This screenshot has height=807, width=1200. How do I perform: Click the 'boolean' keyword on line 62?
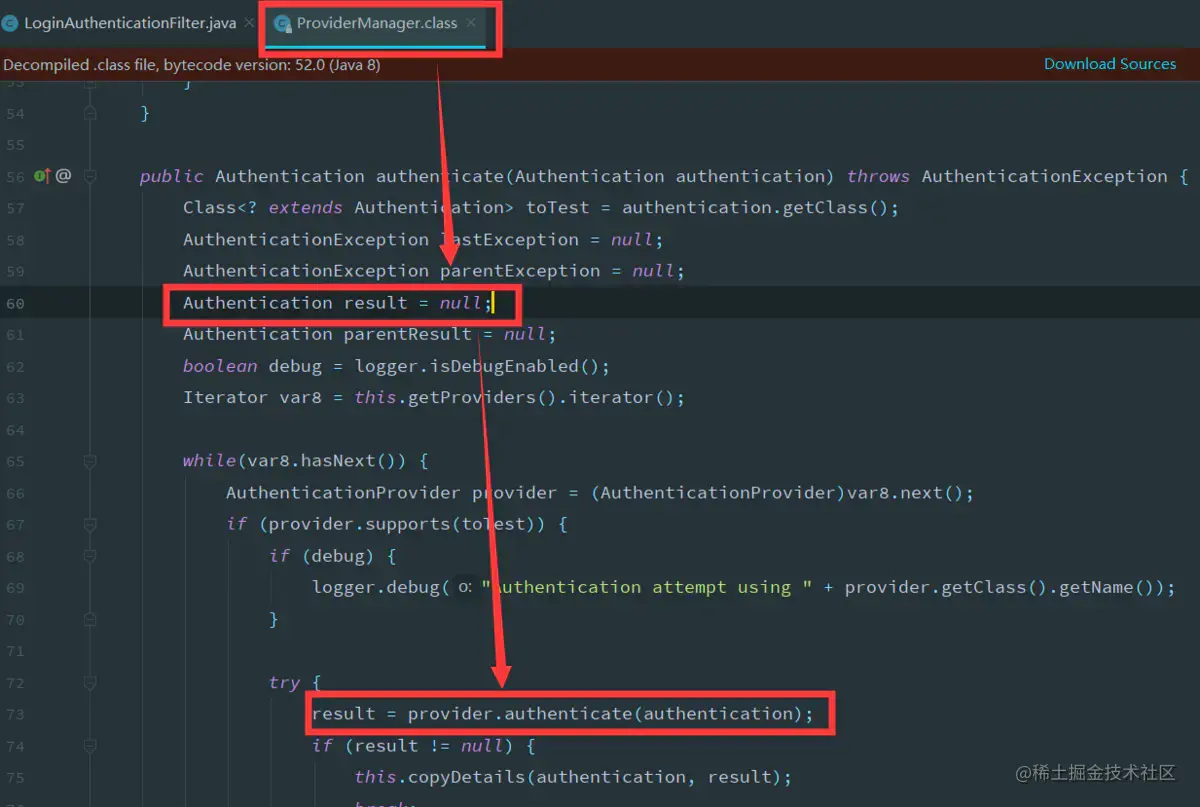(220, 366)
